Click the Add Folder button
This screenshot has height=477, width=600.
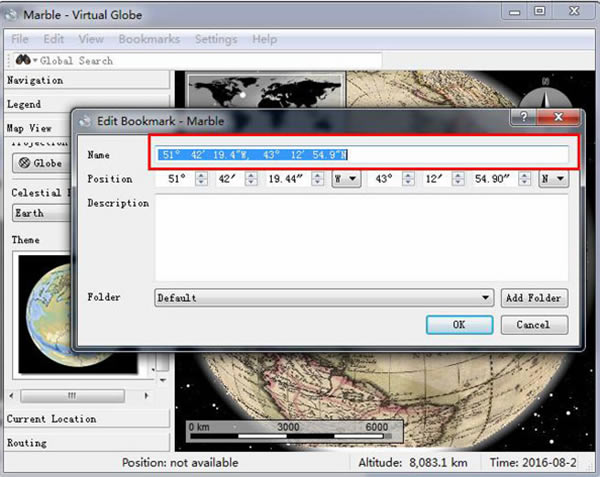(534, 298)
